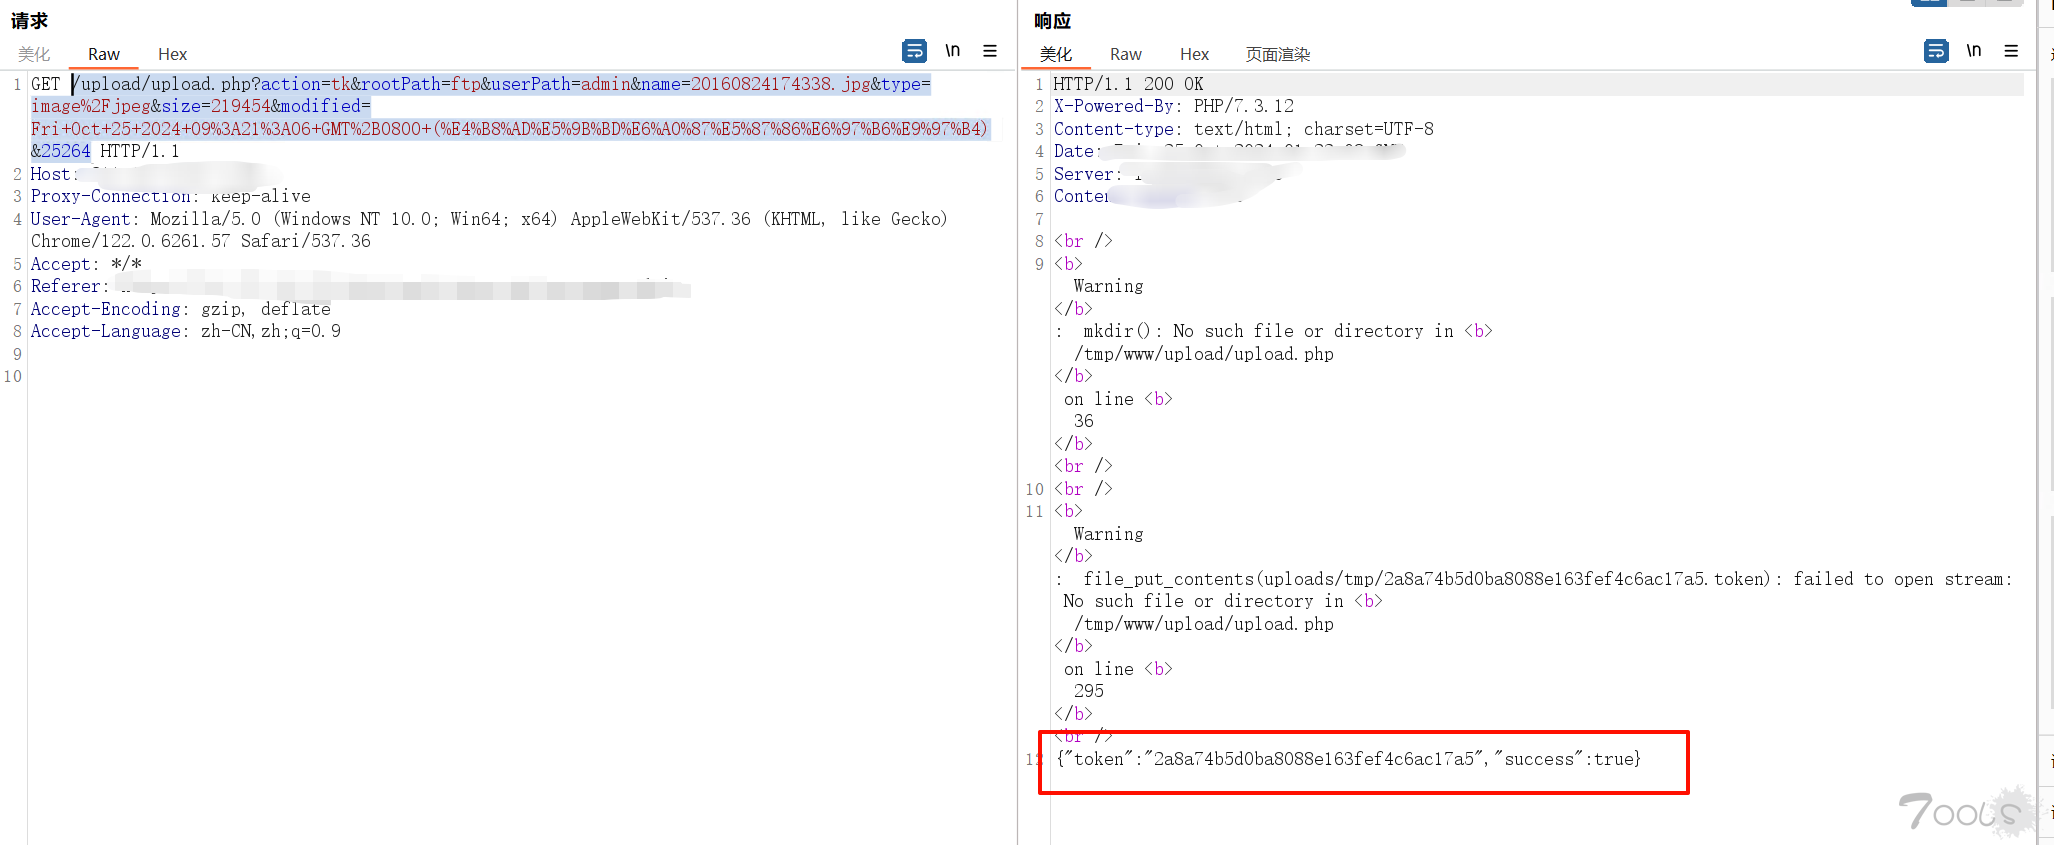The image size is (2054, 845).
Task: Click the line number value 36
Action: pyautogui.click(x=1084, y=421)
